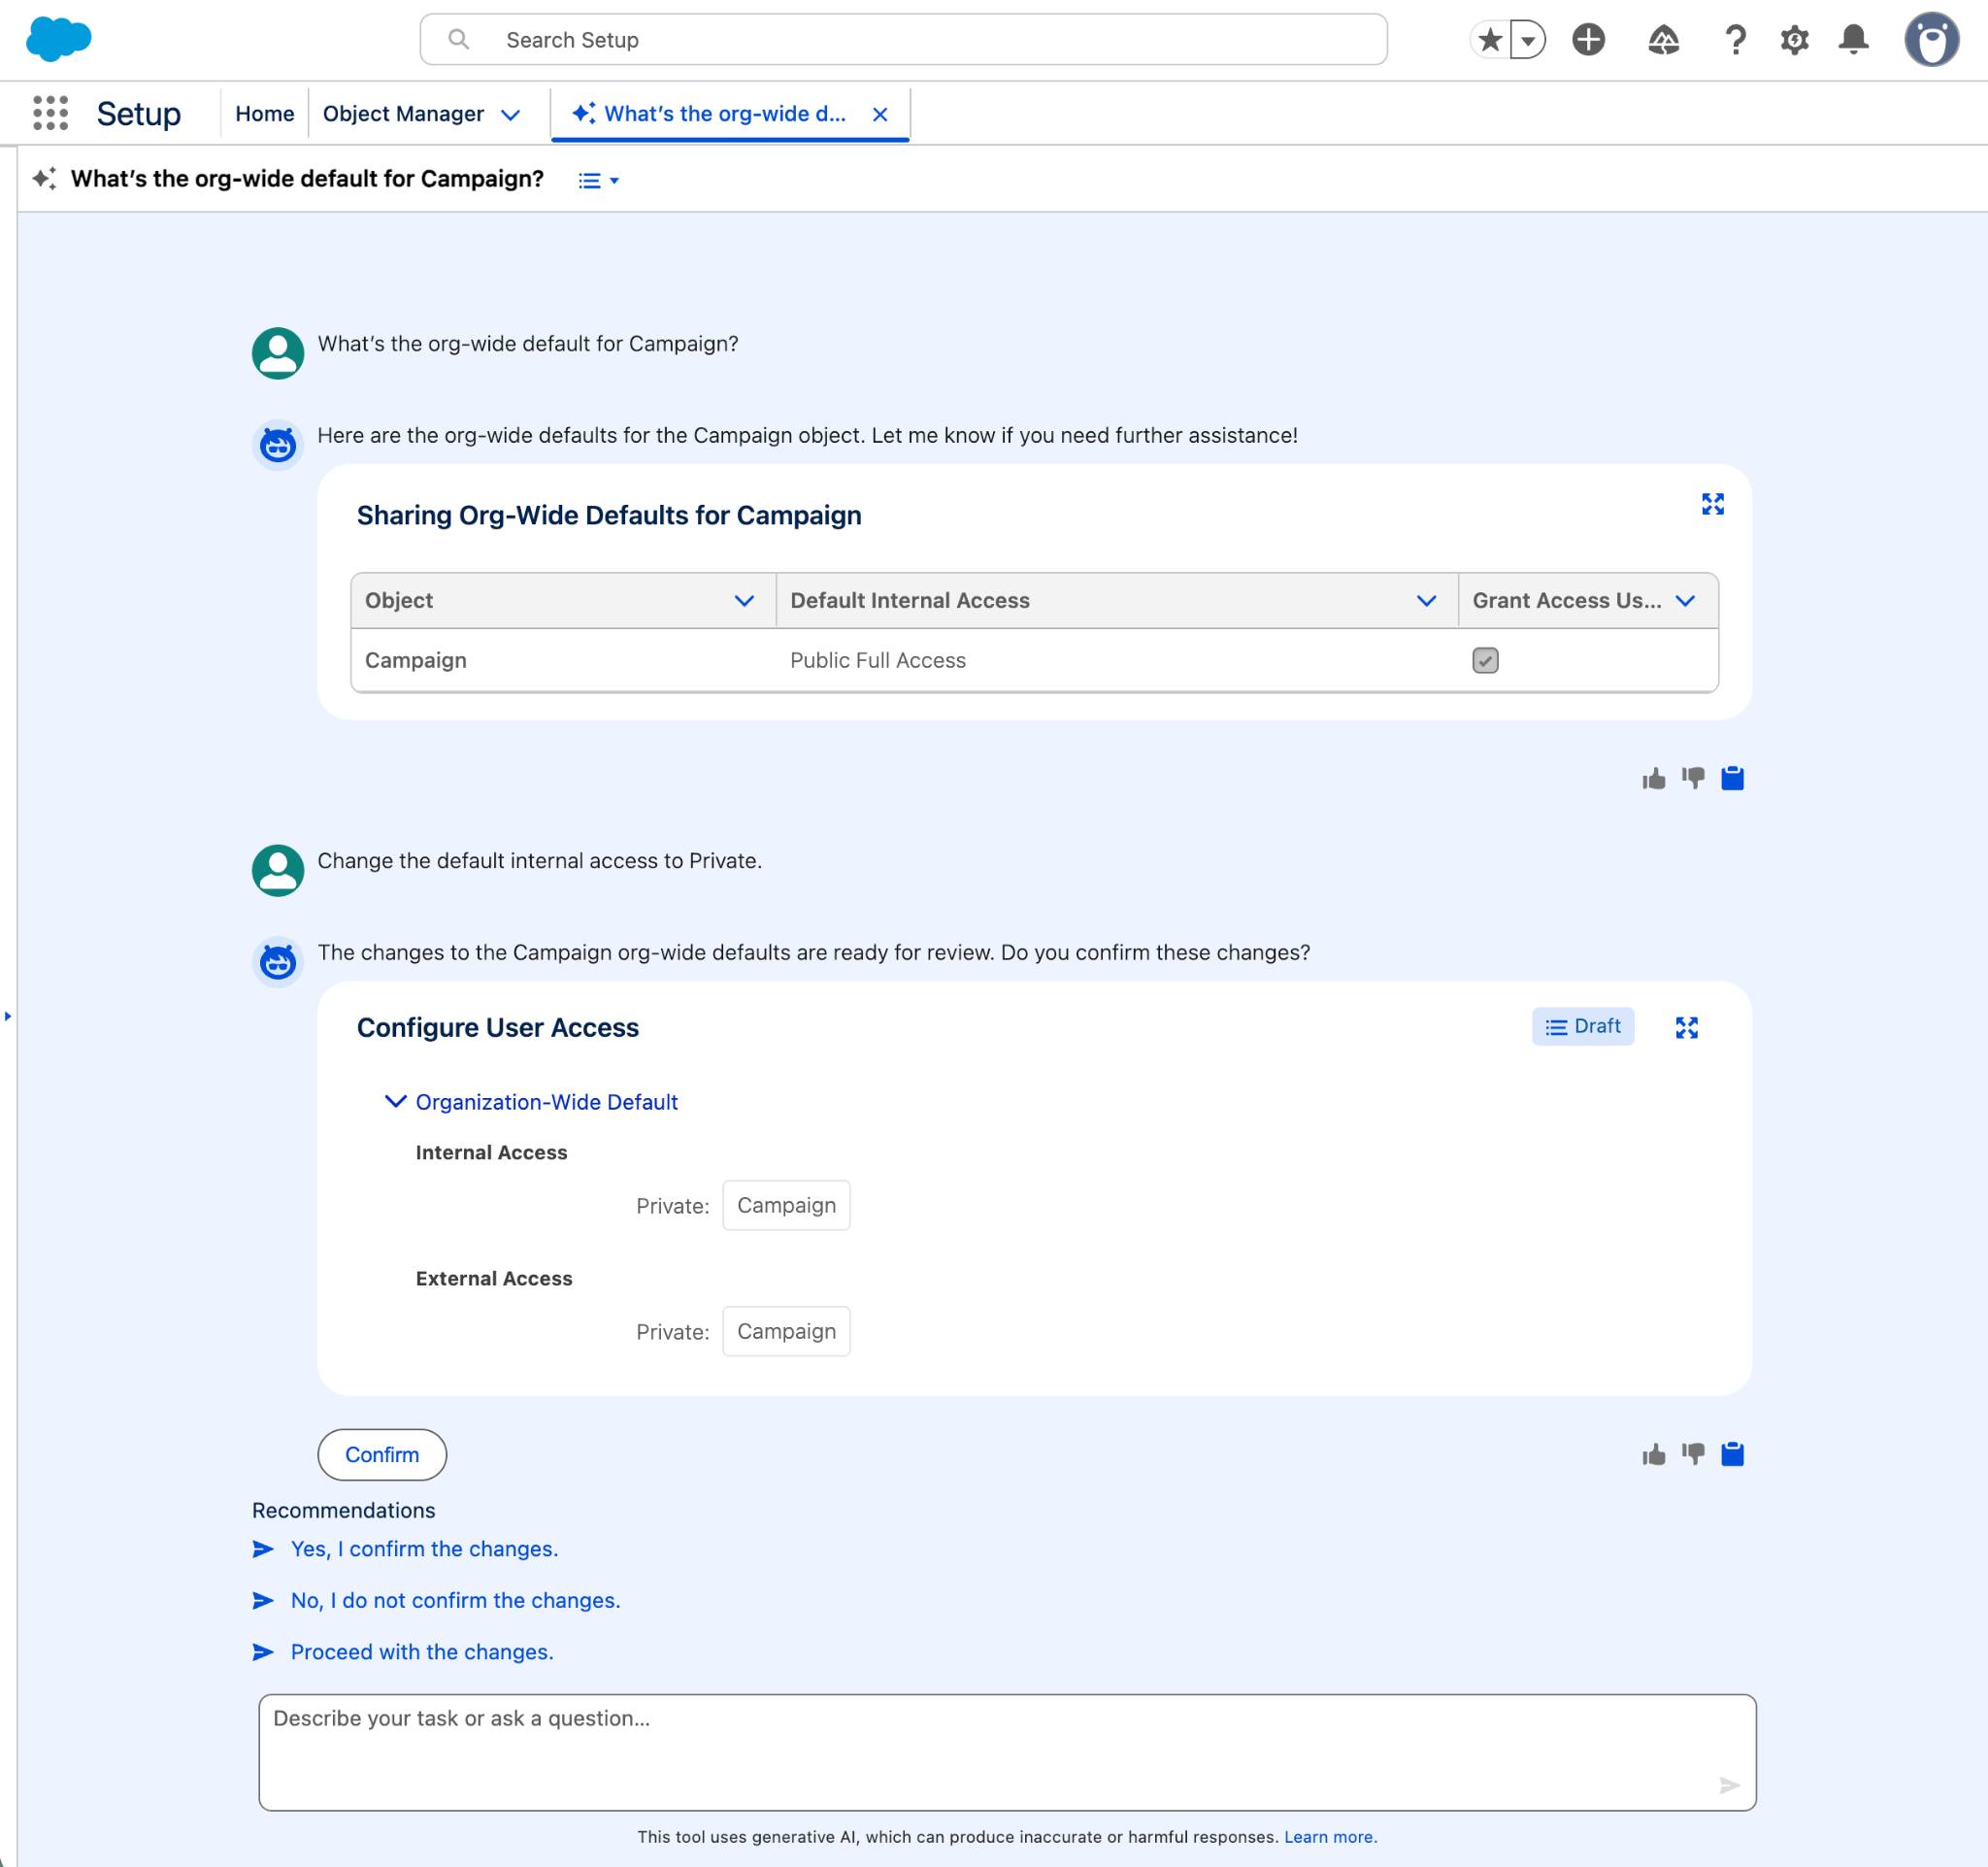Image resolution: width=1988 pixels, height=1867 pixels.
Task: Open the App Launcher grid
Action: [50, 113]
